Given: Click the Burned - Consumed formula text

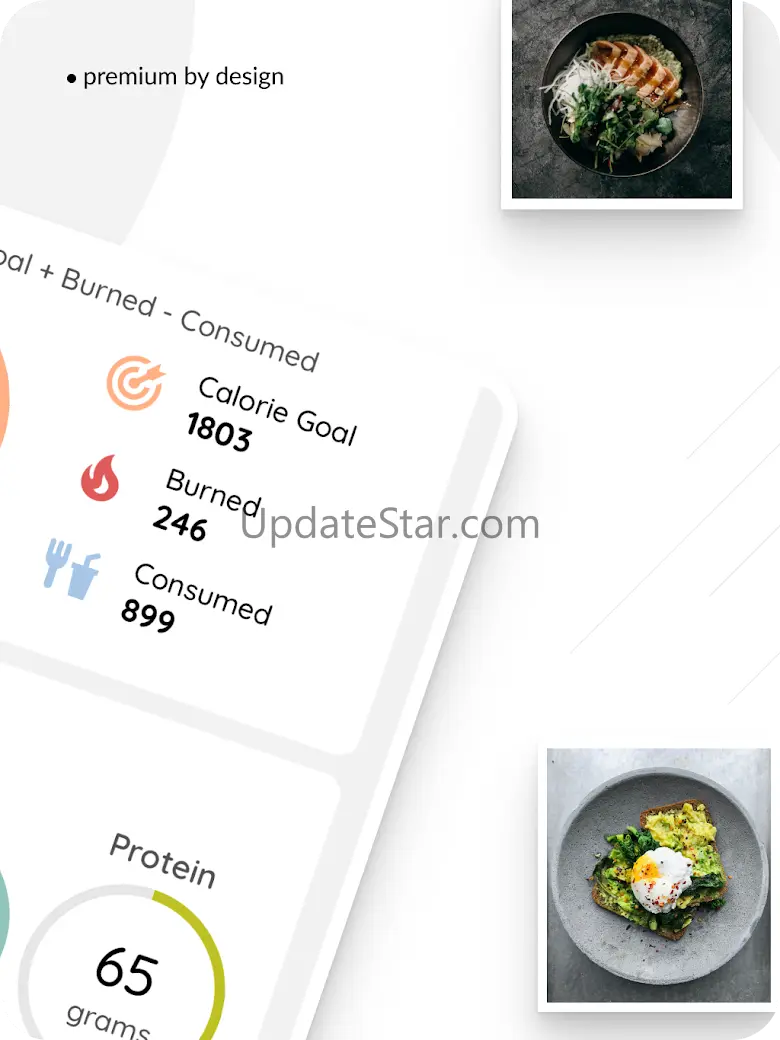Looking at the screenshot, I should click(190, 320).
